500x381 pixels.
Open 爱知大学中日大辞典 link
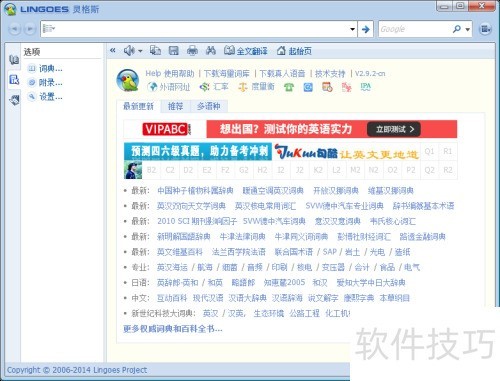point(371,282)
